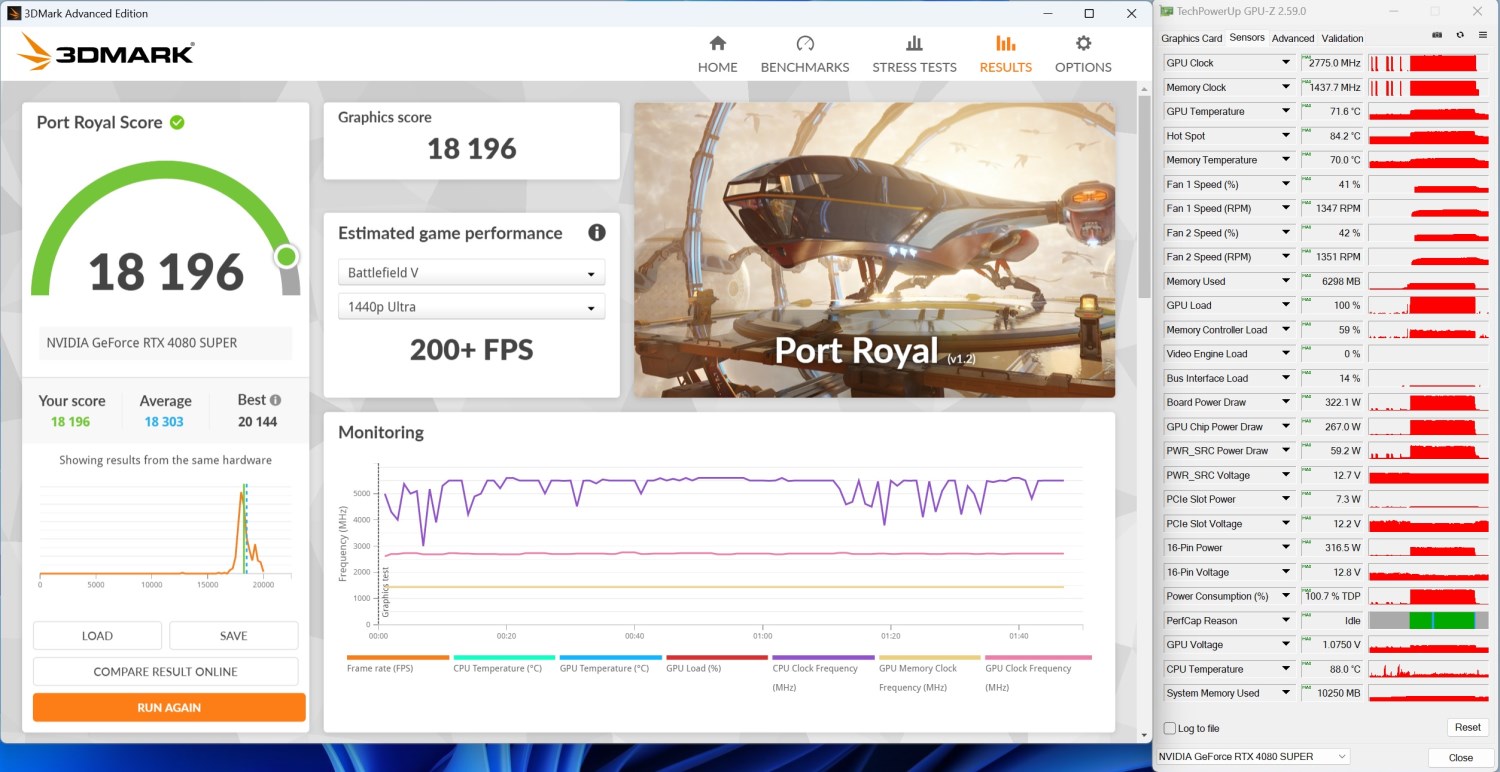Open the Options gear icon

(1083, 44)
